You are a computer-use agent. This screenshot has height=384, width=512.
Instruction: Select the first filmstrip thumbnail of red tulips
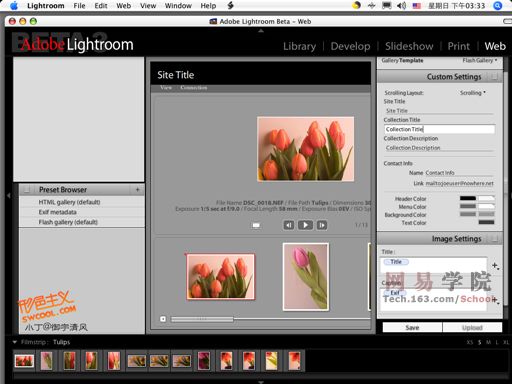pos(24,361)
